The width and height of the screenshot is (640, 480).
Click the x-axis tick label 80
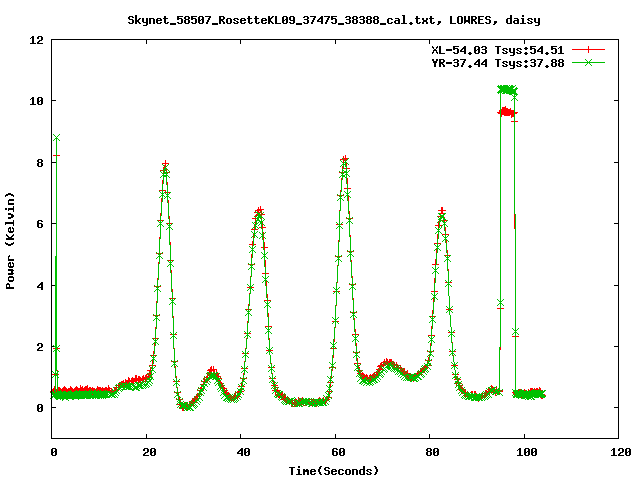[432, 452]
